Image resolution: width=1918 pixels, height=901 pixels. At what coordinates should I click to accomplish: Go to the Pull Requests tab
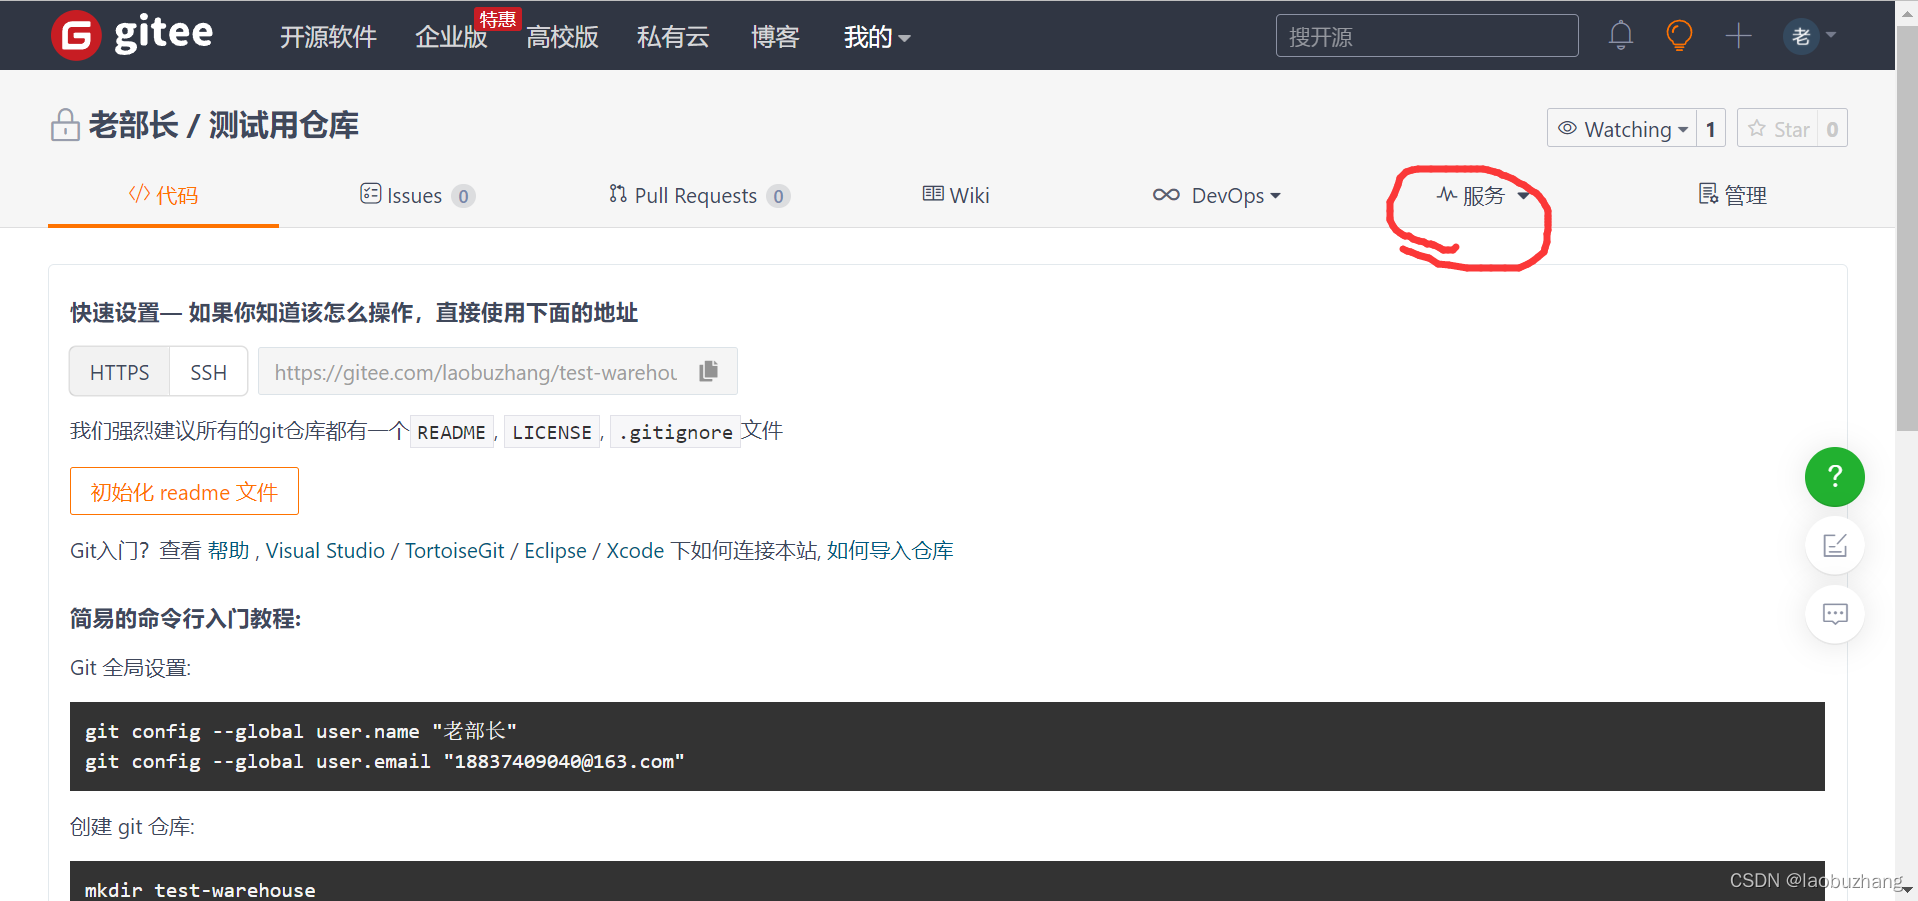(x=699, y=195)
